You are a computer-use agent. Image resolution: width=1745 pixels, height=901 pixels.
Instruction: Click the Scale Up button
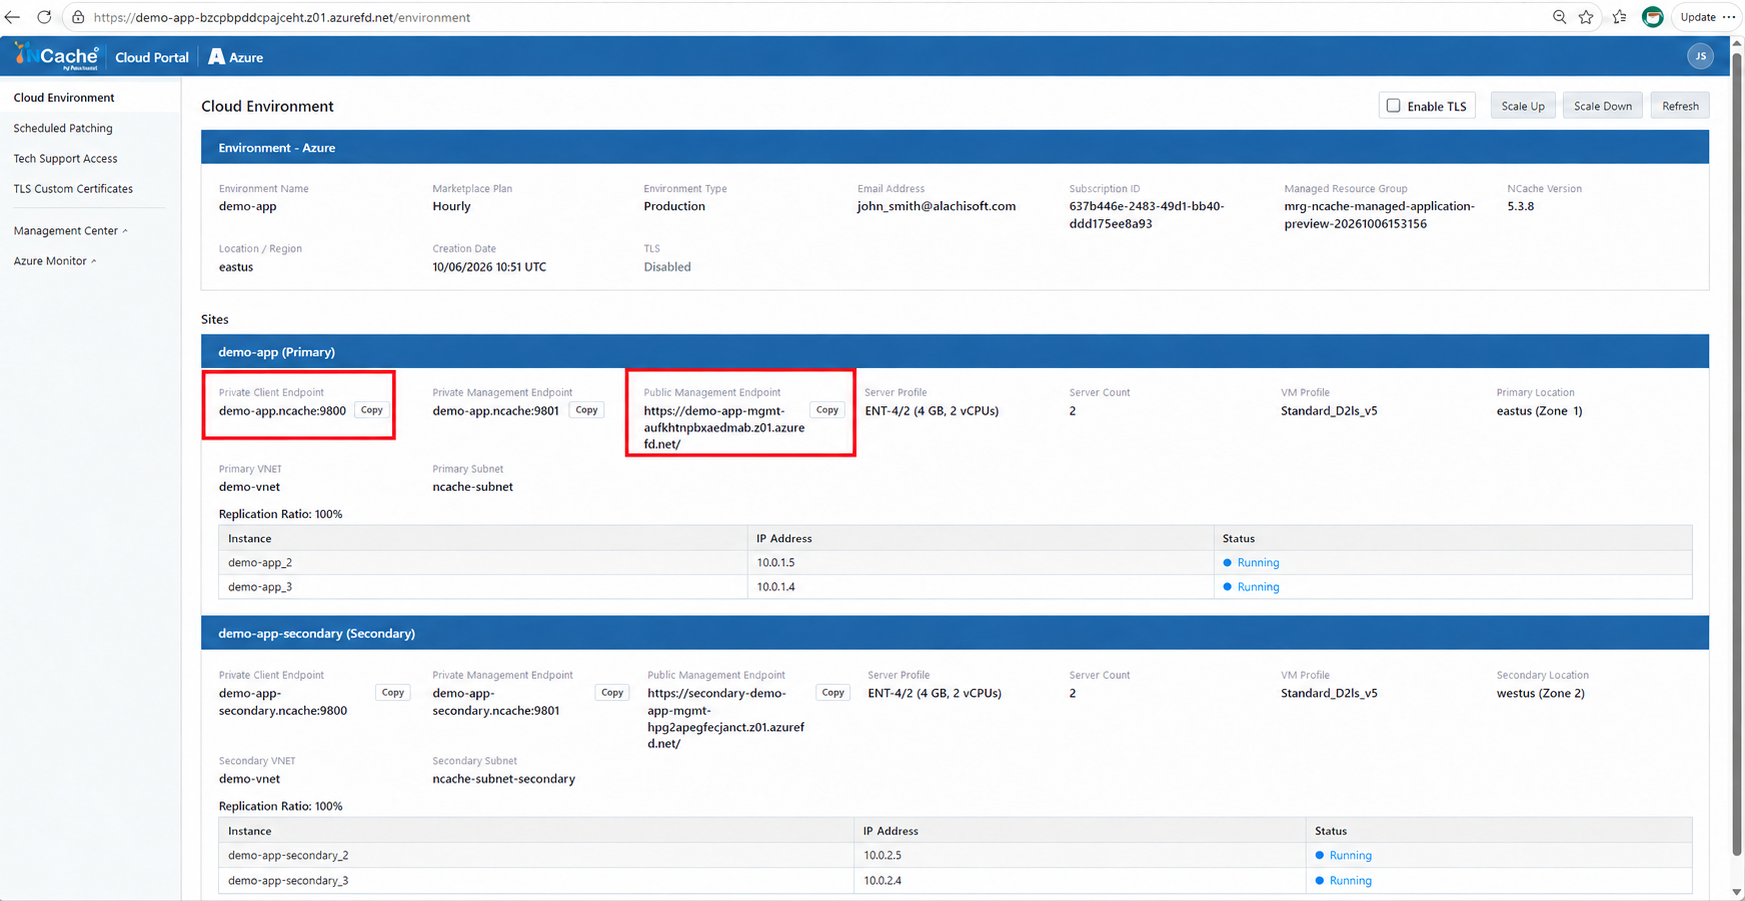(x=1523, y=106)
